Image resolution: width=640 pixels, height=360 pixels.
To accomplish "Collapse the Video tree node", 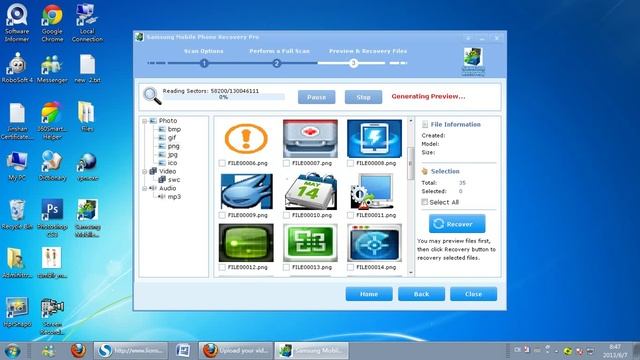I will click(x=144, y=172).
